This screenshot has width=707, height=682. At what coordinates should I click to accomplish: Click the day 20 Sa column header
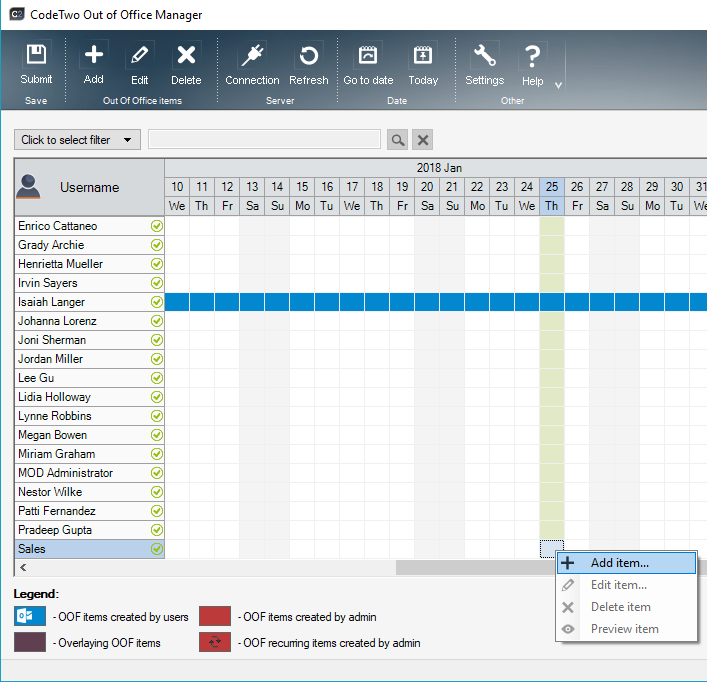pyautogui.click(x=427, y=197)
